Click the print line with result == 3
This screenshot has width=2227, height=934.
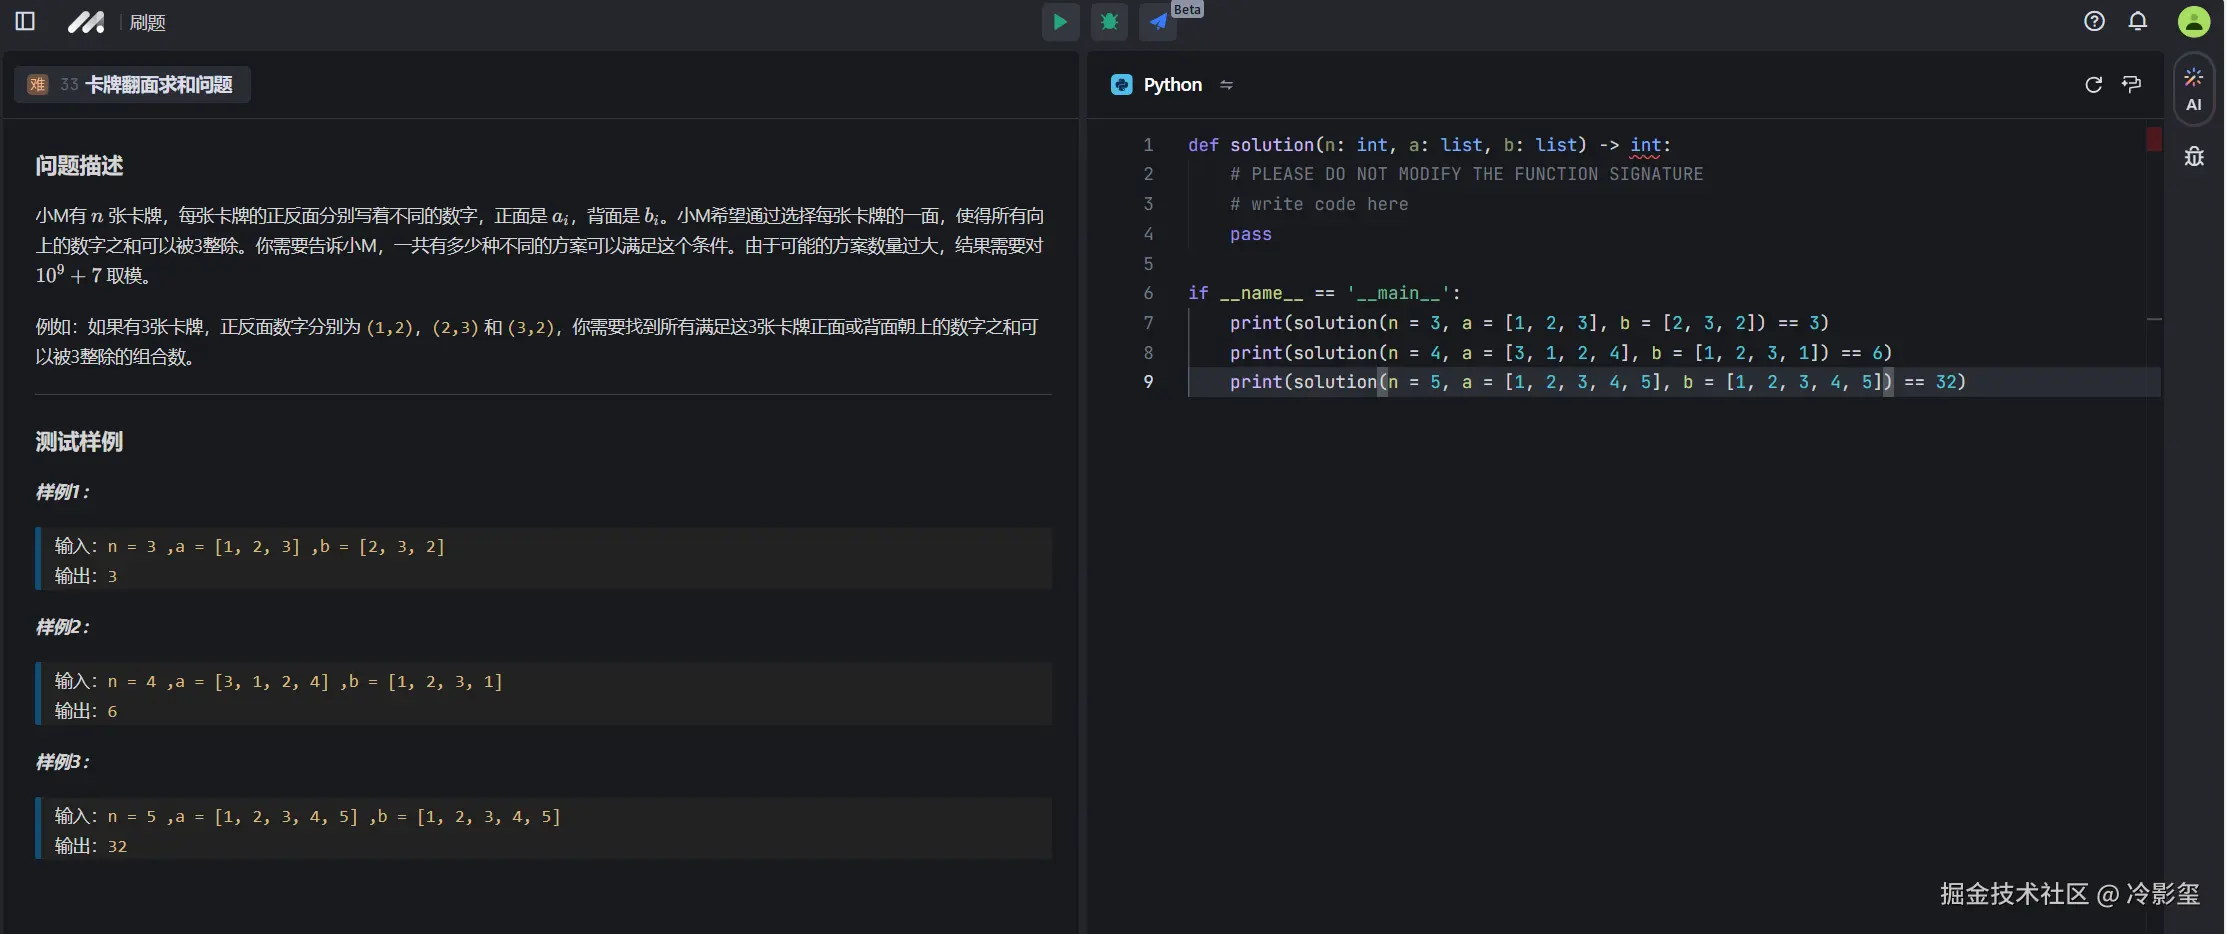point(1529,323)
